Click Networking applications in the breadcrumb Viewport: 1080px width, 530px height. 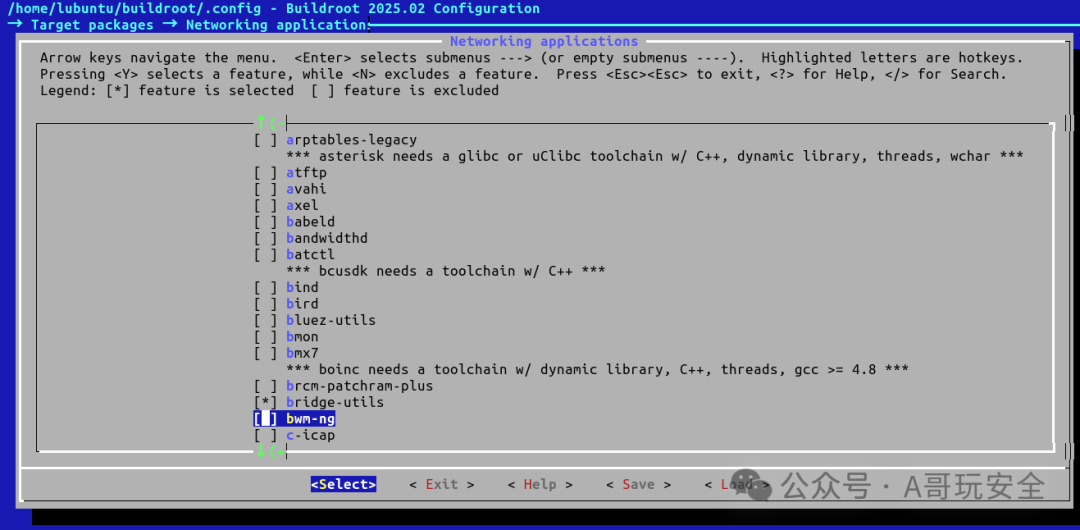coord(278,25)
